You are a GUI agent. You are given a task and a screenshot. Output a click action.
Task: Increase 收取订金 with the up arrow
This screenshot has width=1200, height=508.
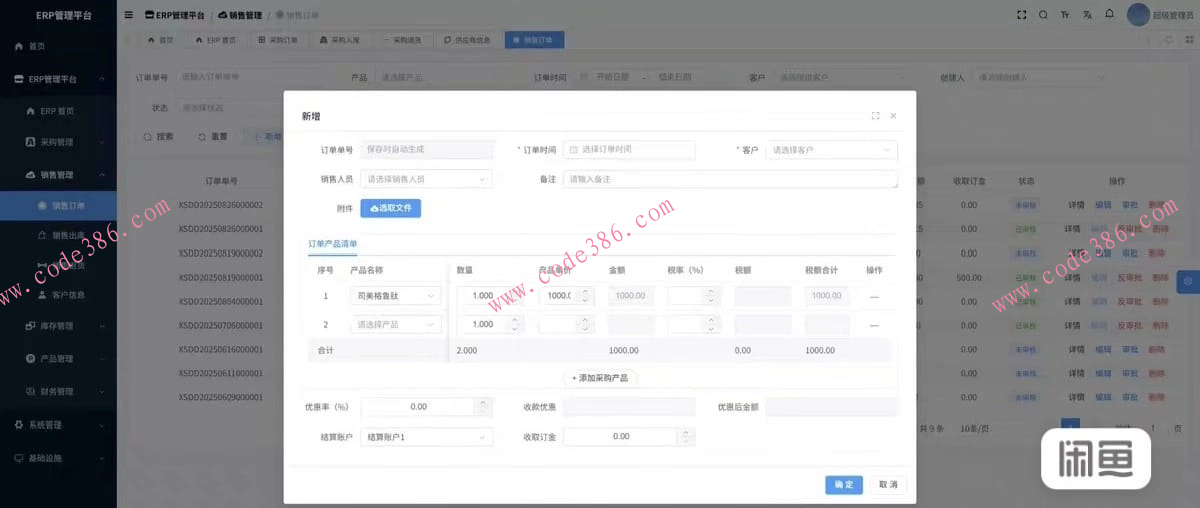tap(687, 433)
